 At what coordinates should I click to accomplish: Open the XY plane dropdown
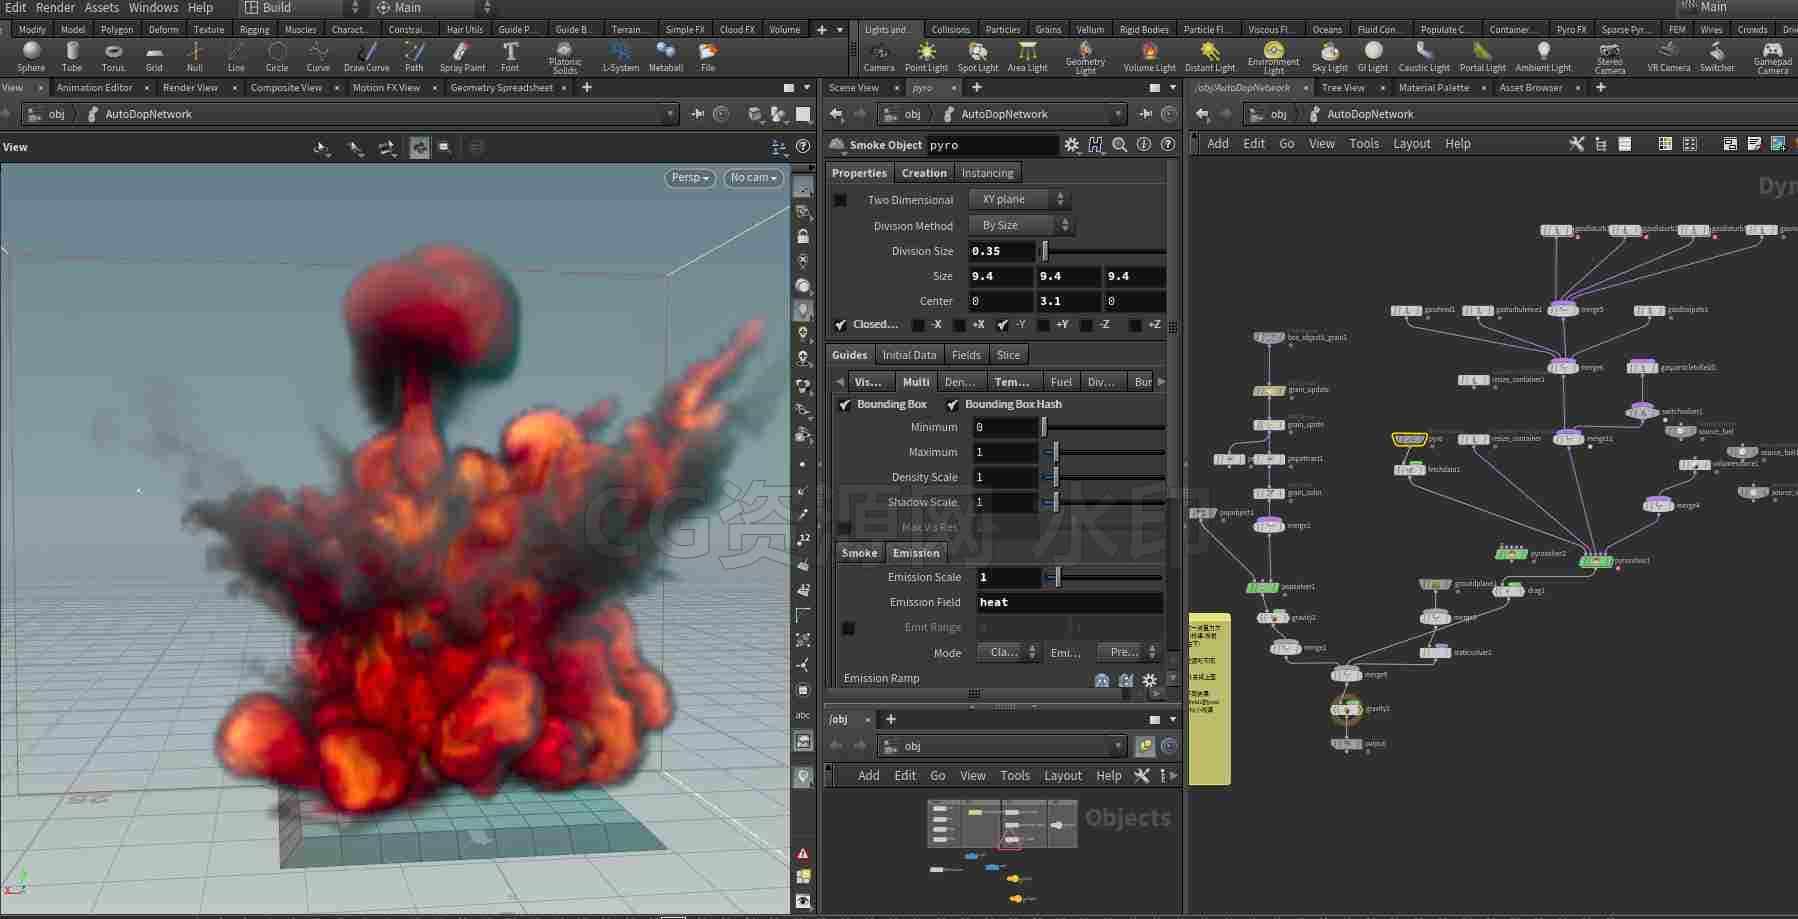pos(1022,200)
